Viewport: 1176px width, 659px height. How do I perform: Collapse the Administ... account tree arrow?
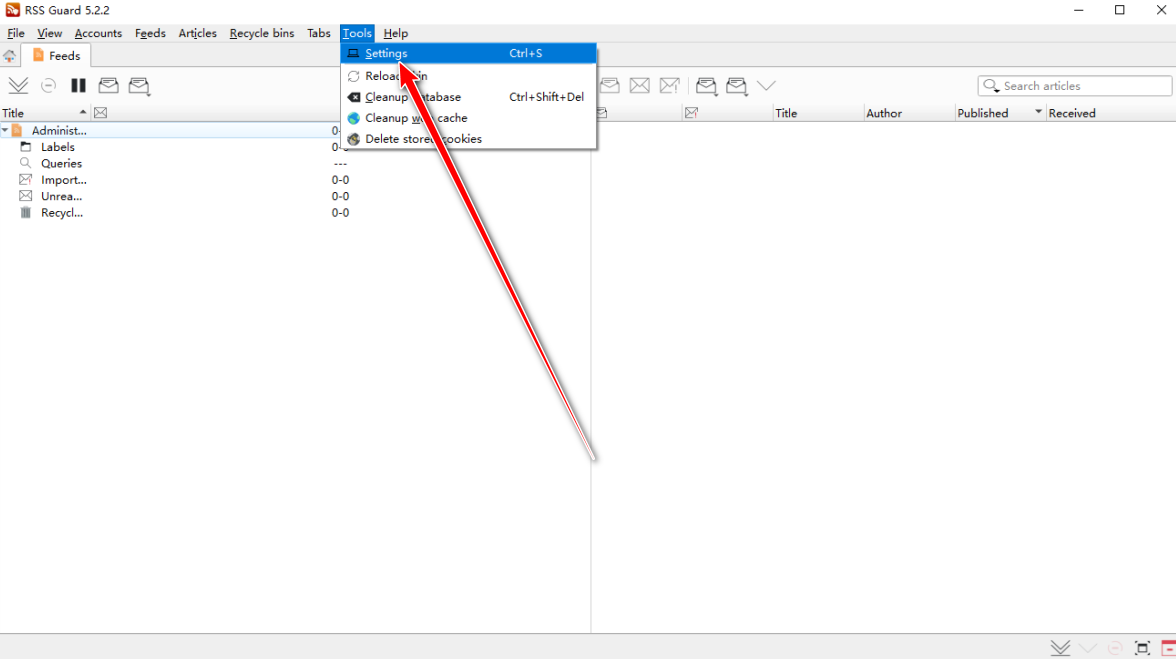point(5,130)
